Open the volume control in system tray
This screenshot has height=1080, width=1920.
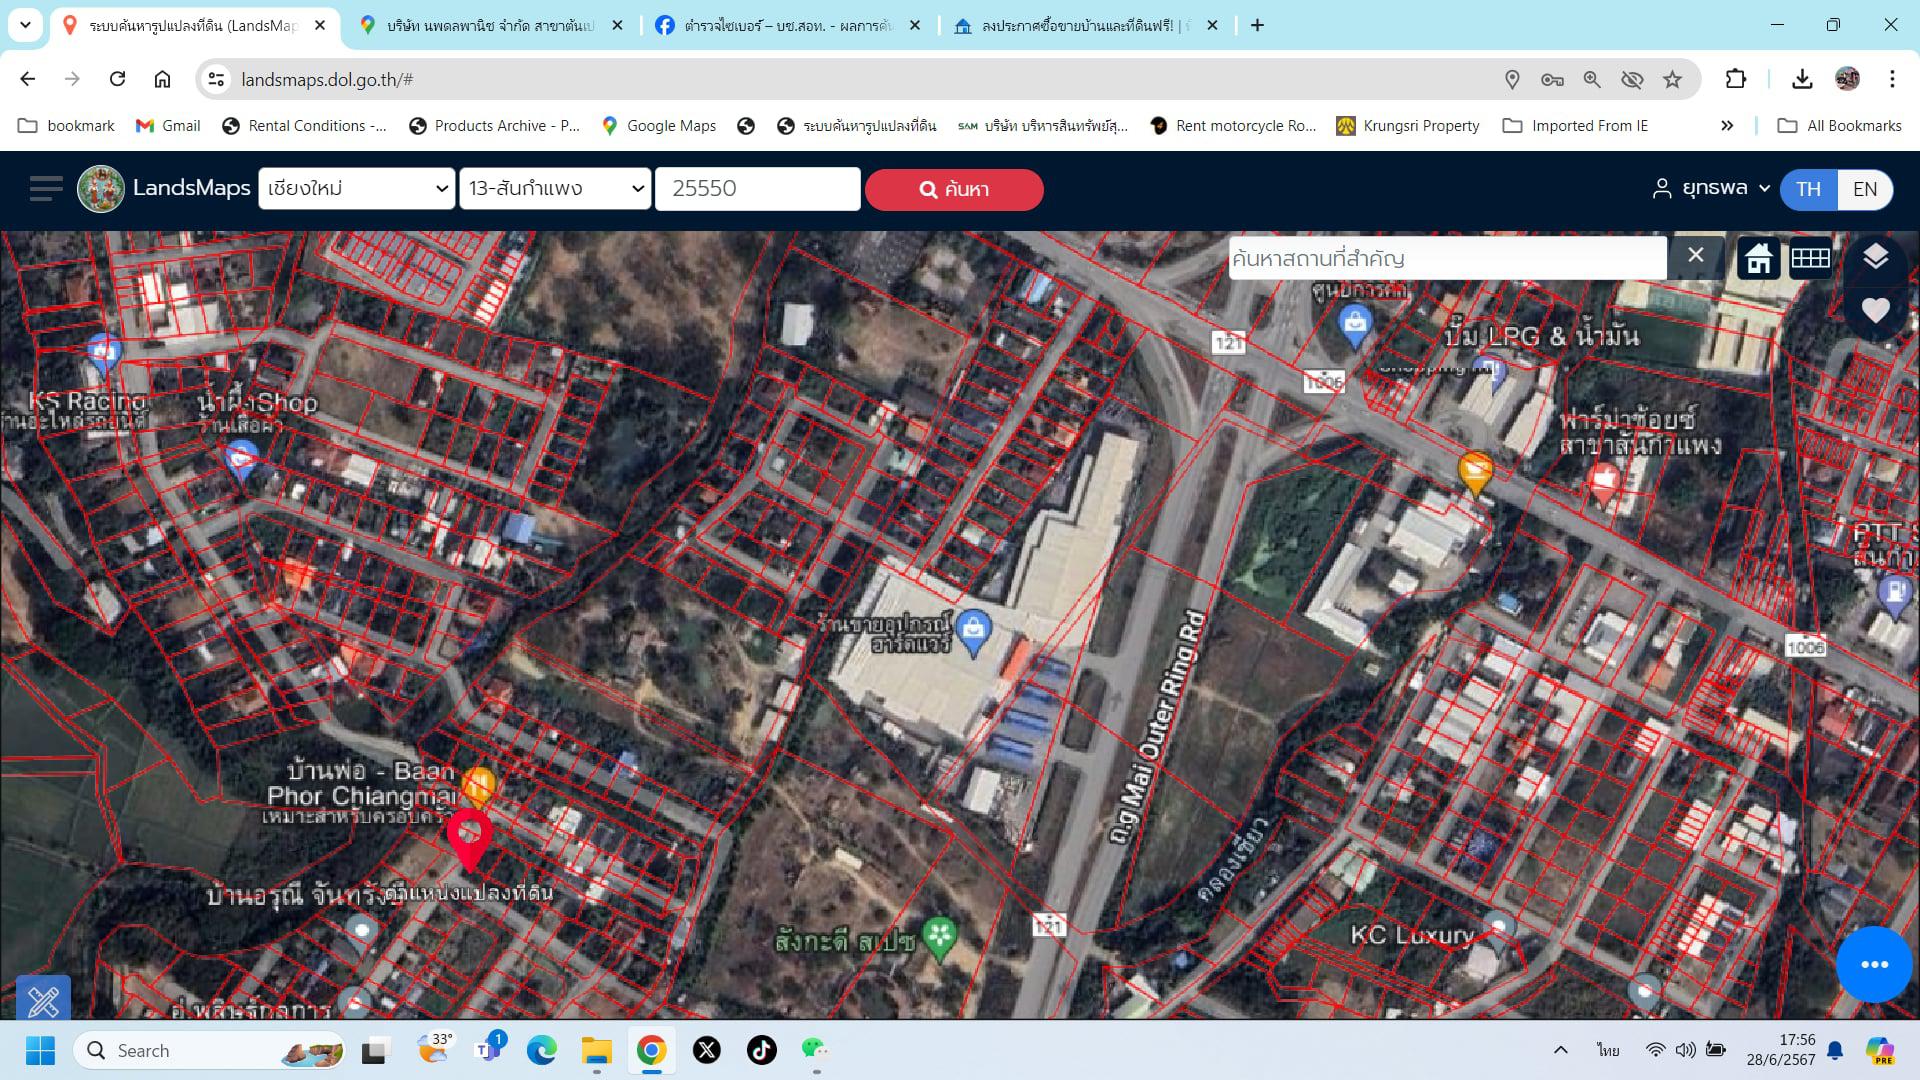pos(1686,1050)
